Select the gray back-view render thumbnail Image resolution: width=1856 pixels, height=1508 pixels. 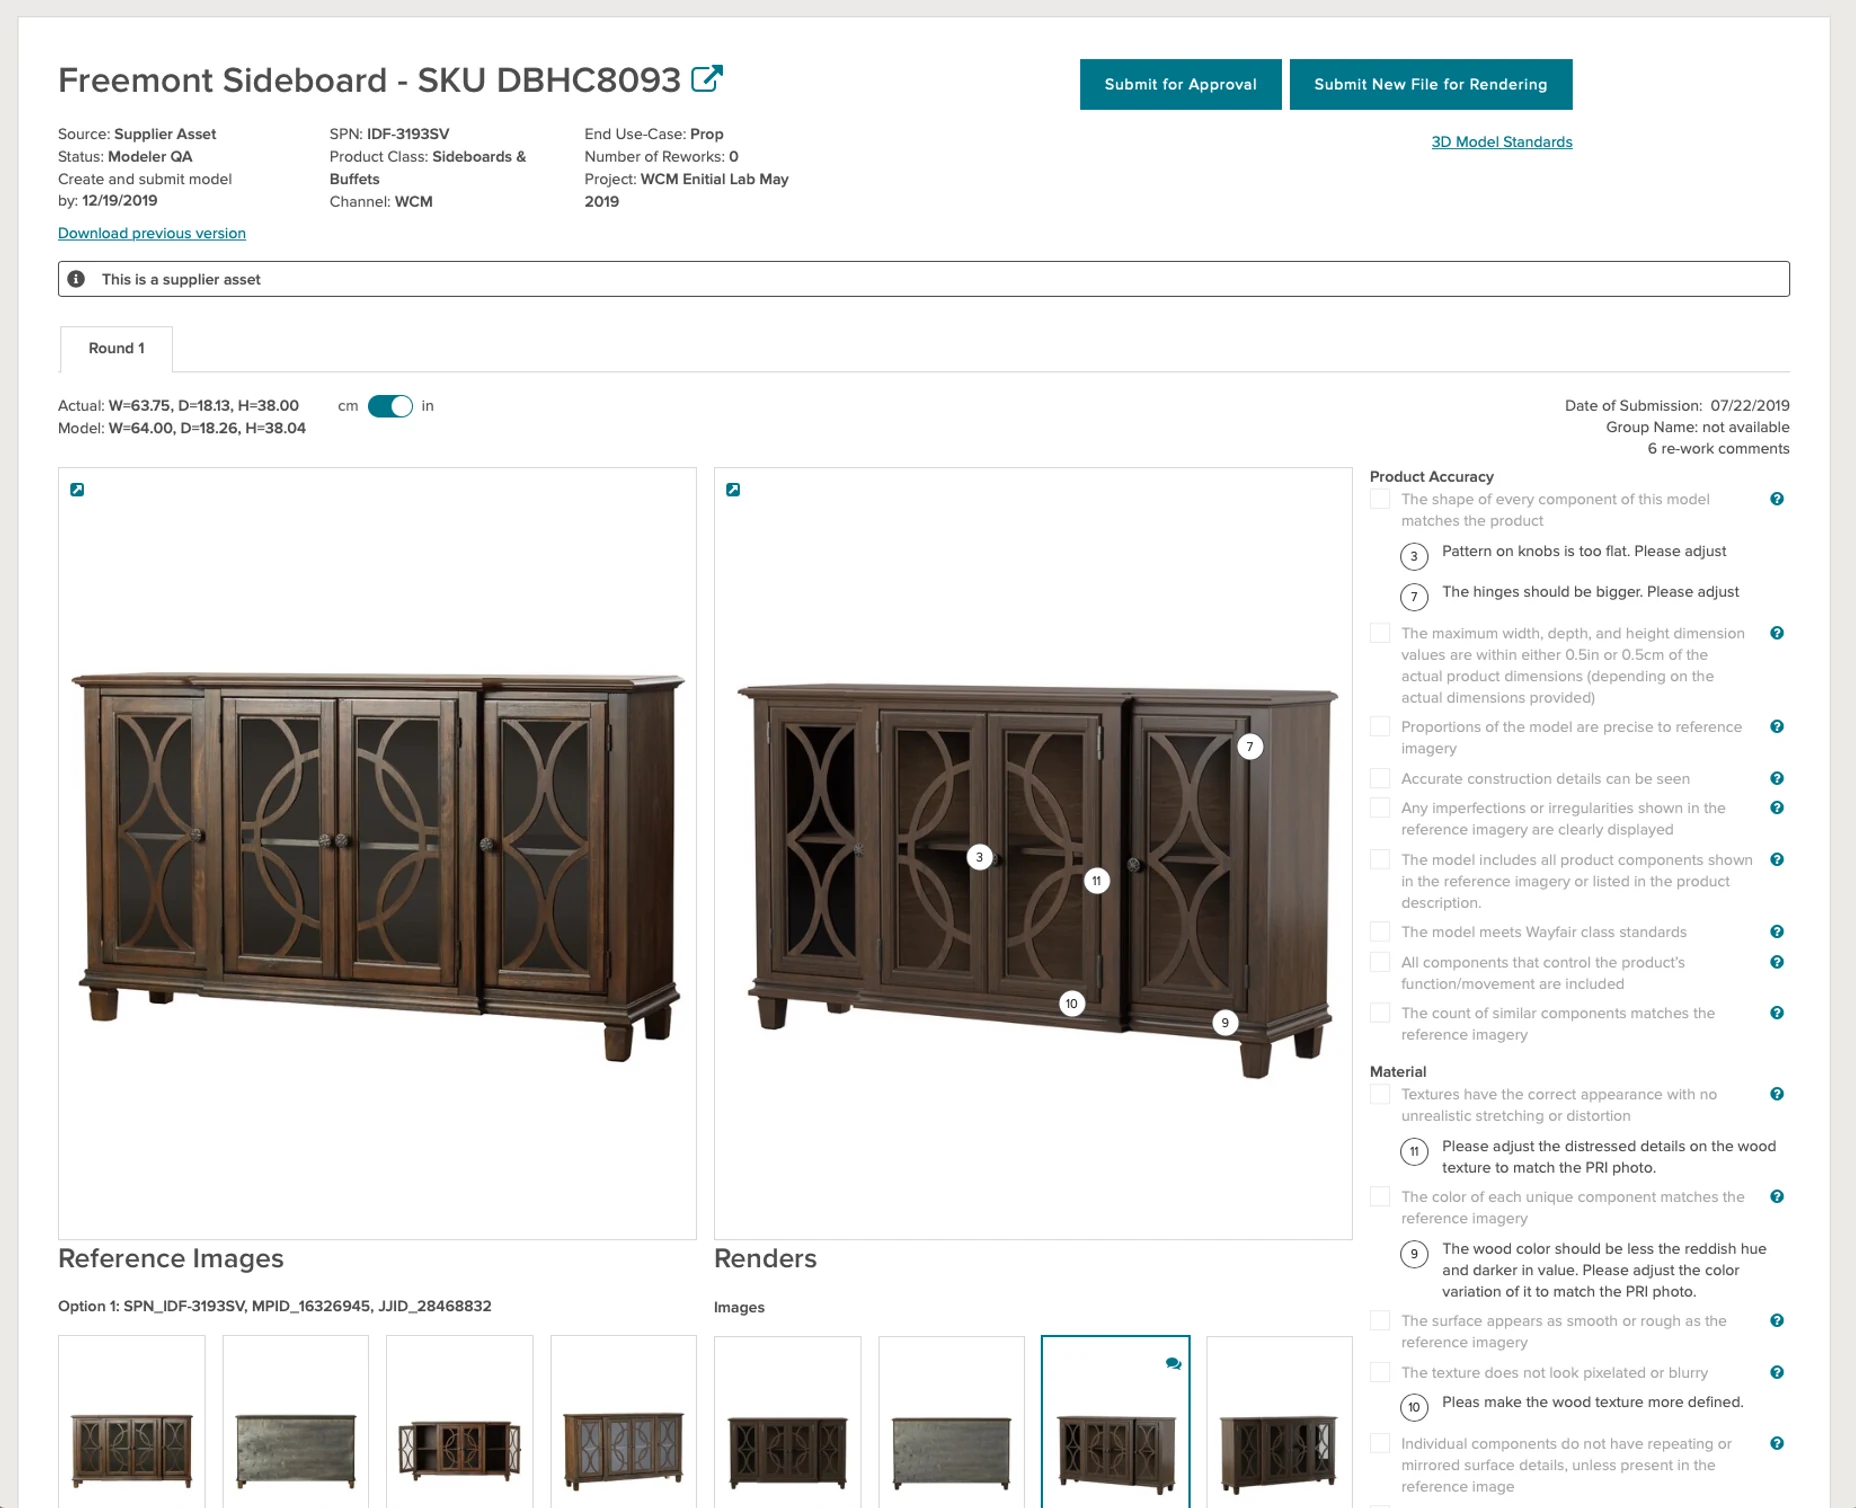tap(952, 1421)
